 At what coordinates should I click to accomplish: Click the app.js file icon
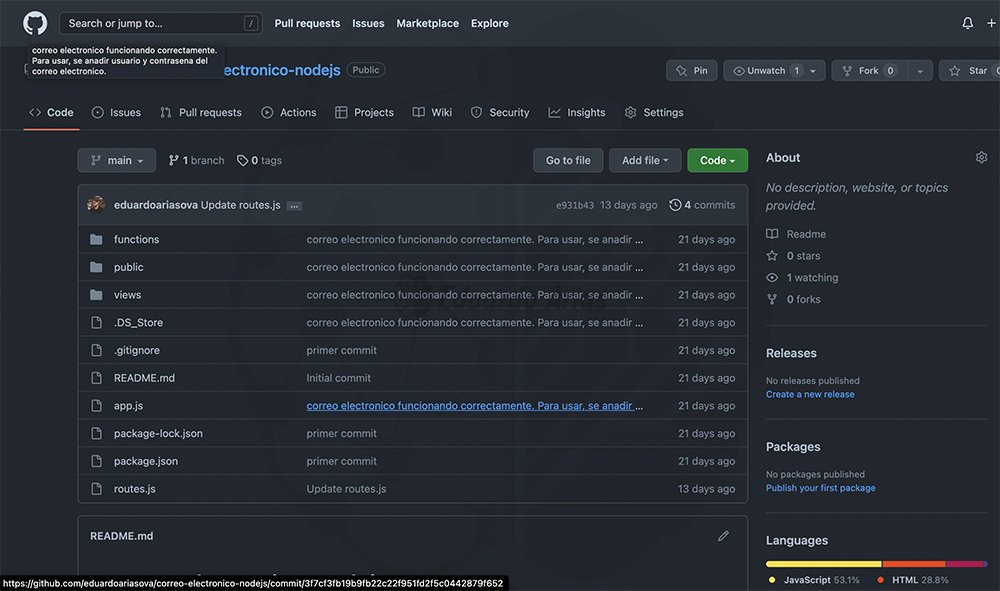[x=96, y=405]
